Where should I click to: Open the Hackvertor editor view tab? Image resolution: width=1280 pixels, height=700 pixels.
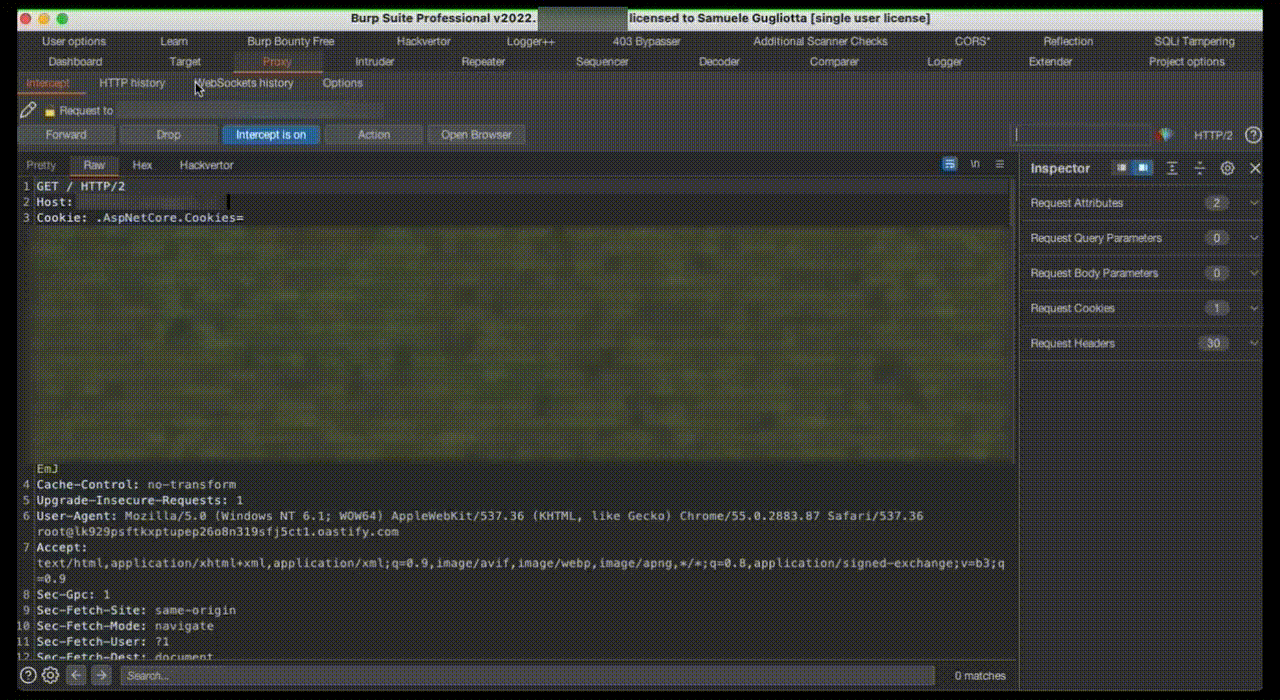(207, 165)
